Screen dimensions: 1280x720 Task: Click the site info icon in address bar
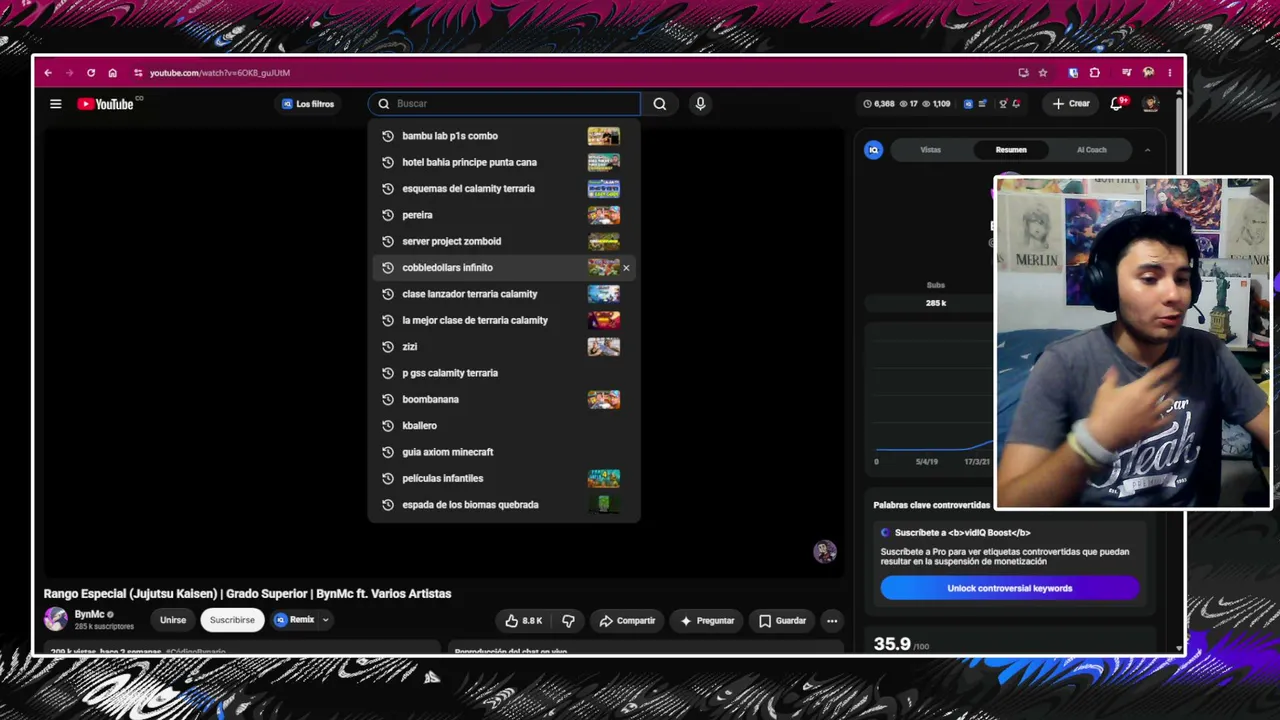[x=138, y=73]
